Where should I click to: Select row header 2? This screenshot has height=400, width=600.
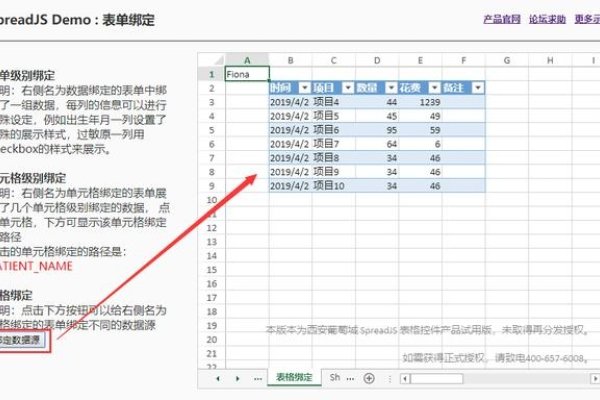click(212, 88)
